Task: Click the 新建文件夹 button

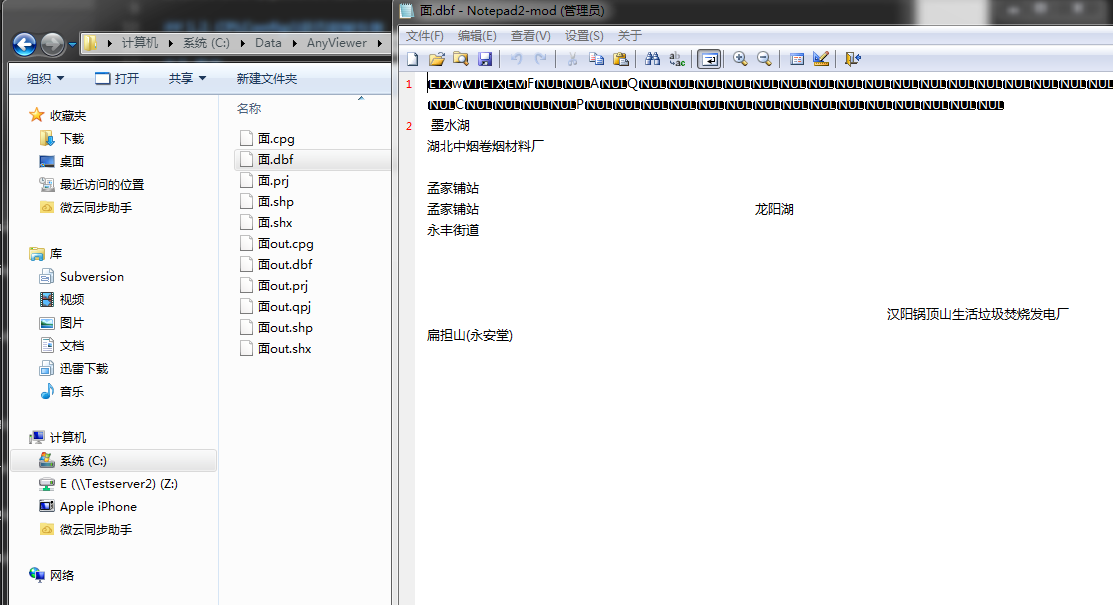Action: (267, 78)
